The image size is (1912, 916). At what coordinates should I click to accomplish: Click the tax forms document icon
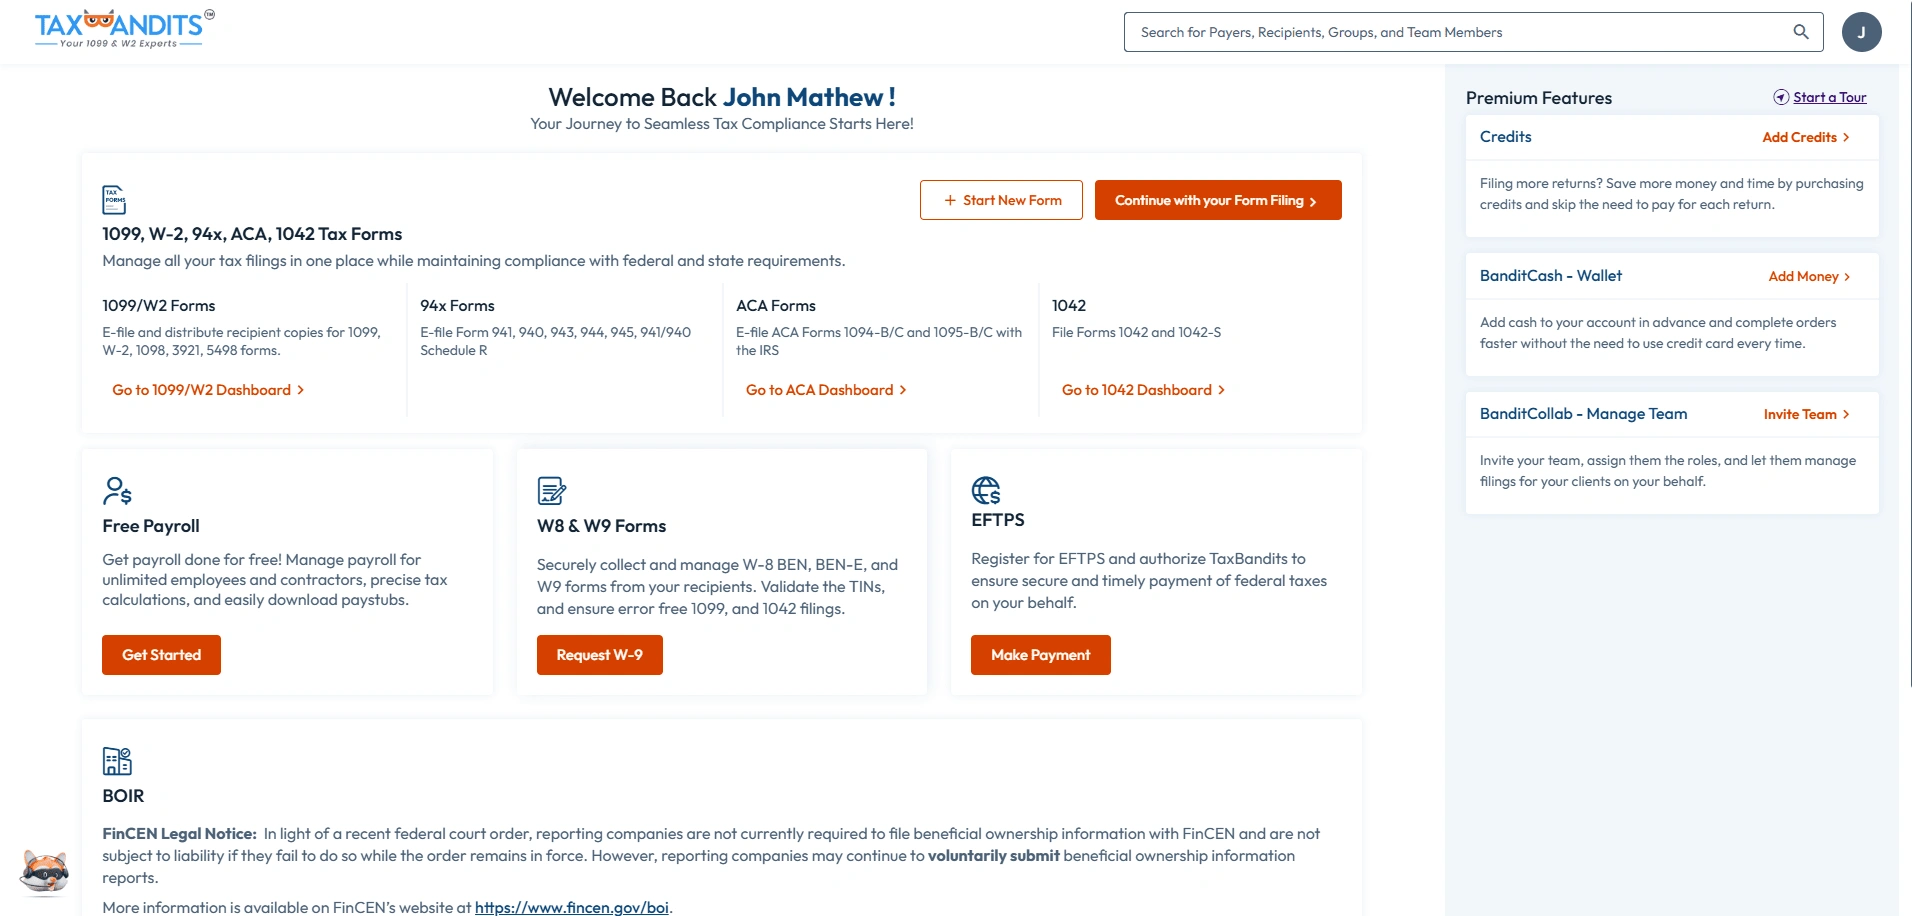point(114,199)
